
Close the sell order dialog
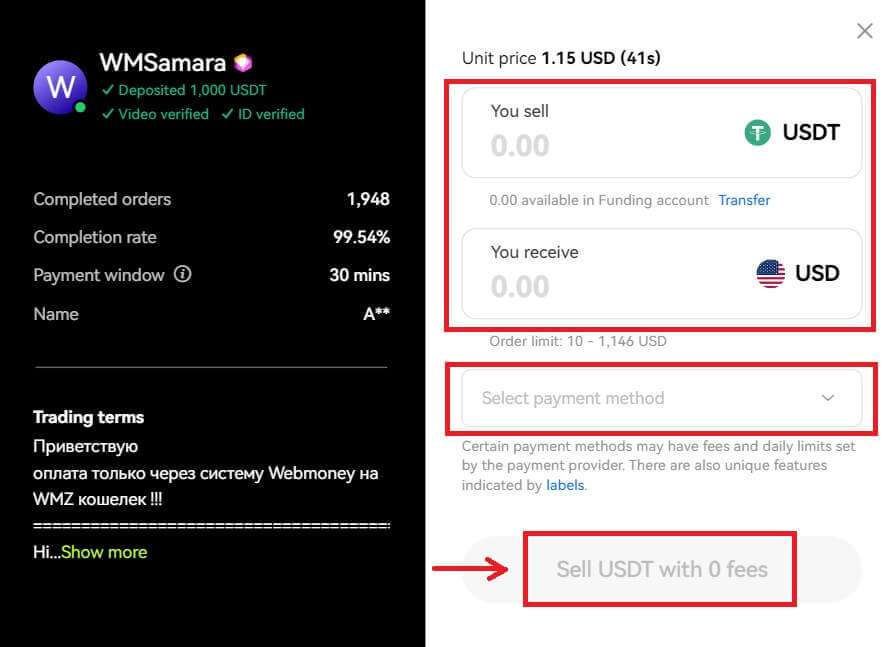[864, 31]
